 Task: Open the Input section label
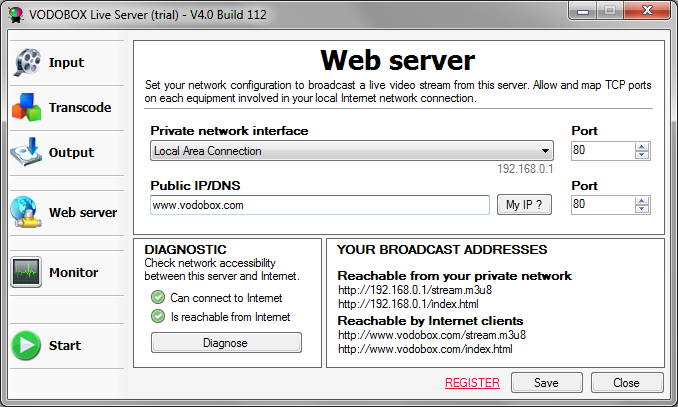click(x=66, y=62)
